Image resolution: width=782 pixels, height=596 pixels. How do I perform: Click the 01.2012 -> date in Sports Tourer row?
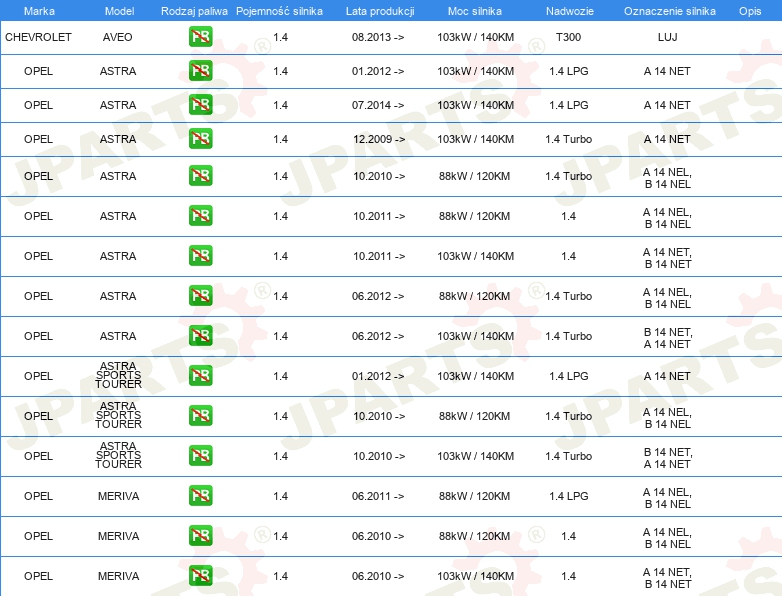[378, 376]
